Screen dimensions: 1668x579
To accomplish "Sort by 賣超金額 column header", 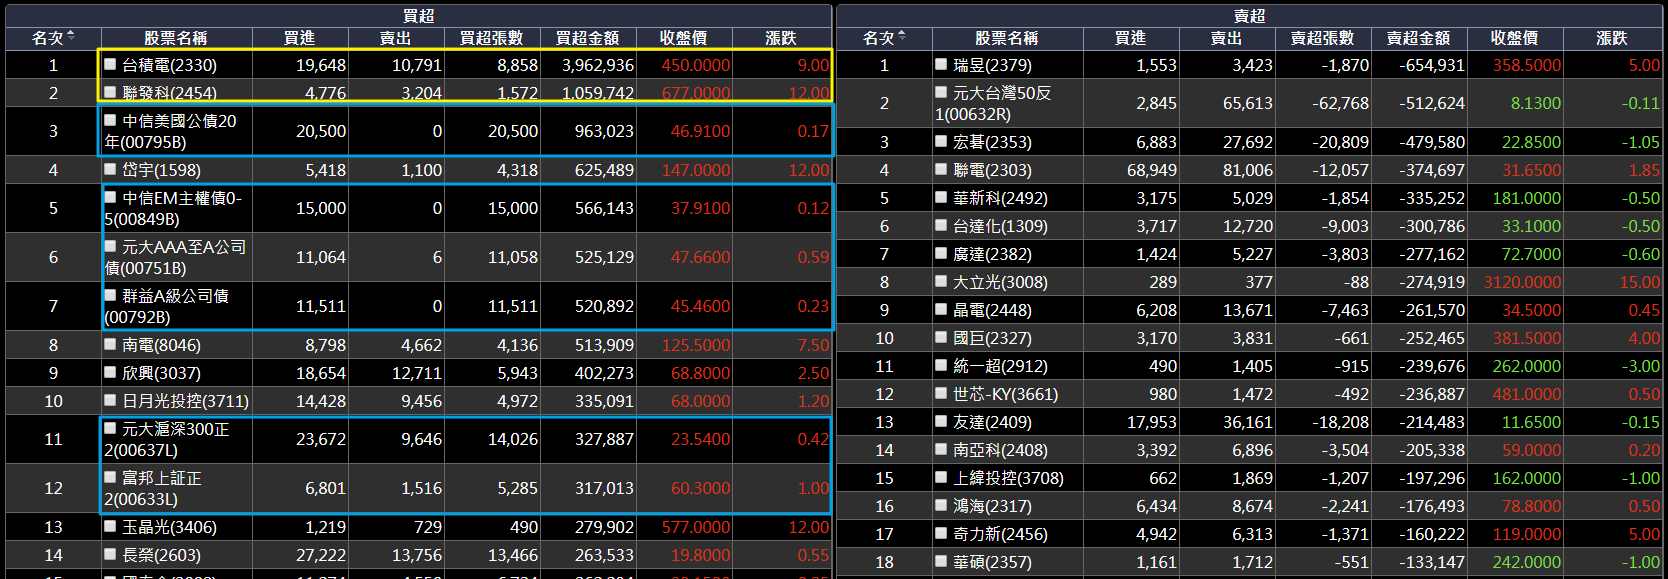I will 1418,38.
